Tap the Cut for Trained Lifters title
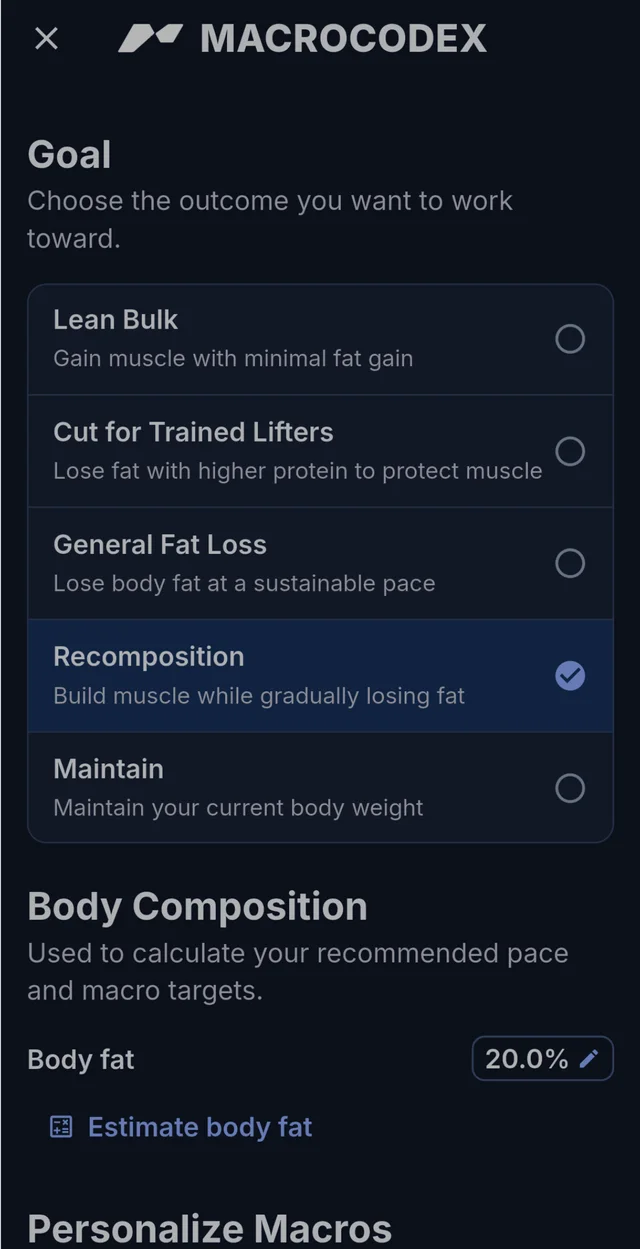640x1249 pixels. coord(193,432)
